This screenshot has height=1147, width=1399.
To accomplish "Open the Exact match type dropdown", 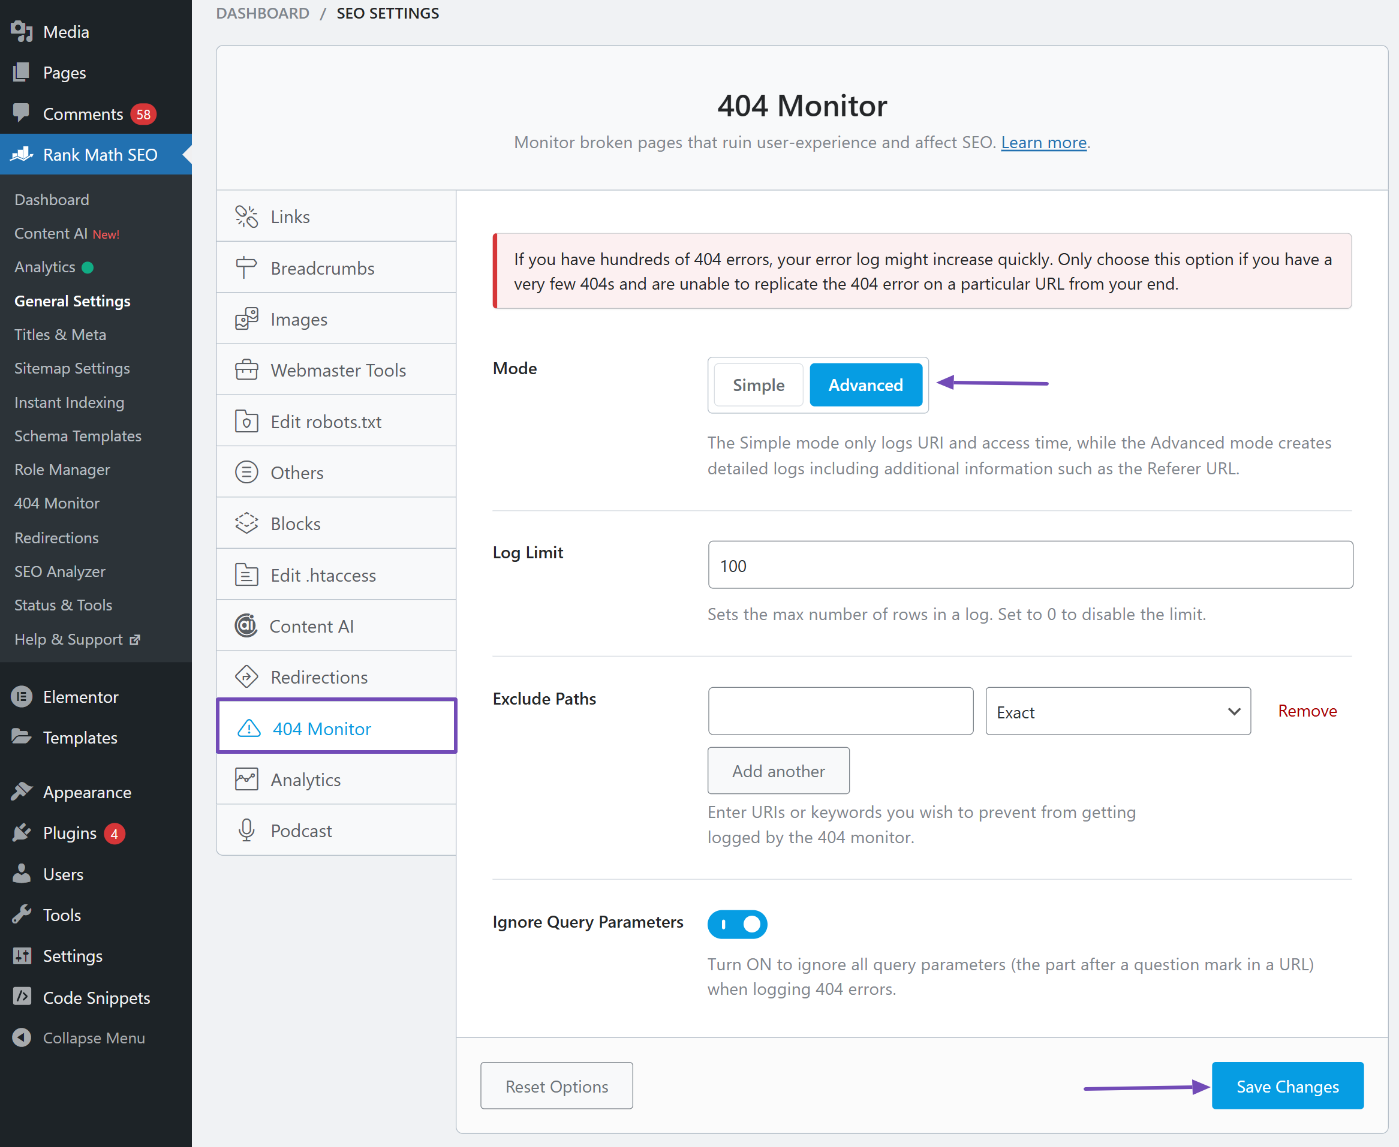I will coord(1117,711).
